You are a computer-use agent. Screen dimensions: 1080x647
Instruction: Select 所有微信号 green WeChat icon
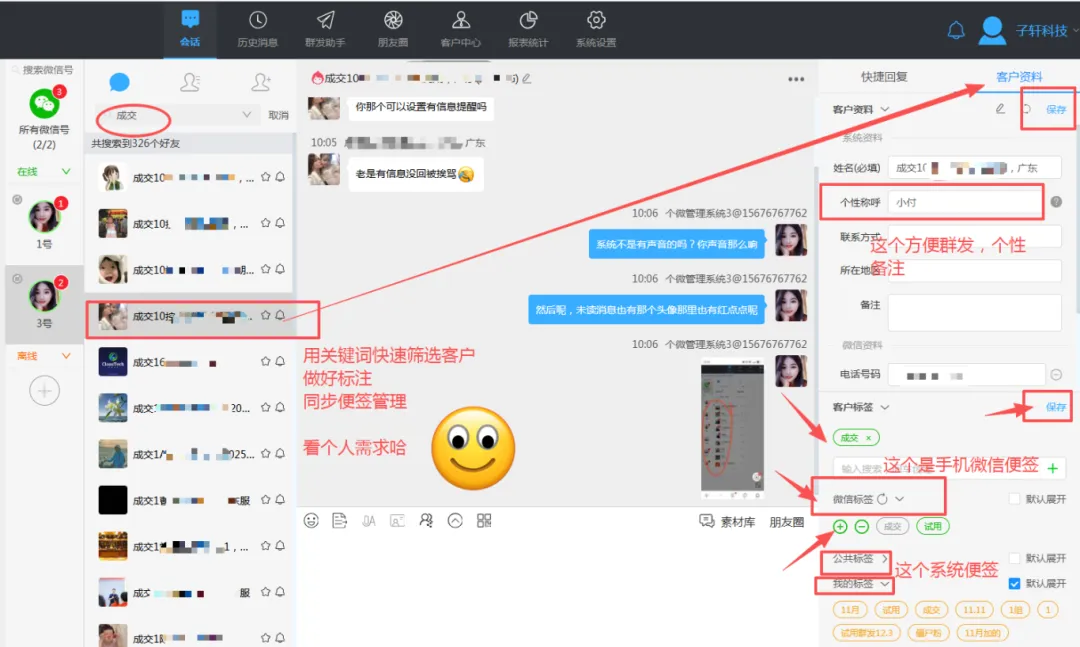point(44,104)
